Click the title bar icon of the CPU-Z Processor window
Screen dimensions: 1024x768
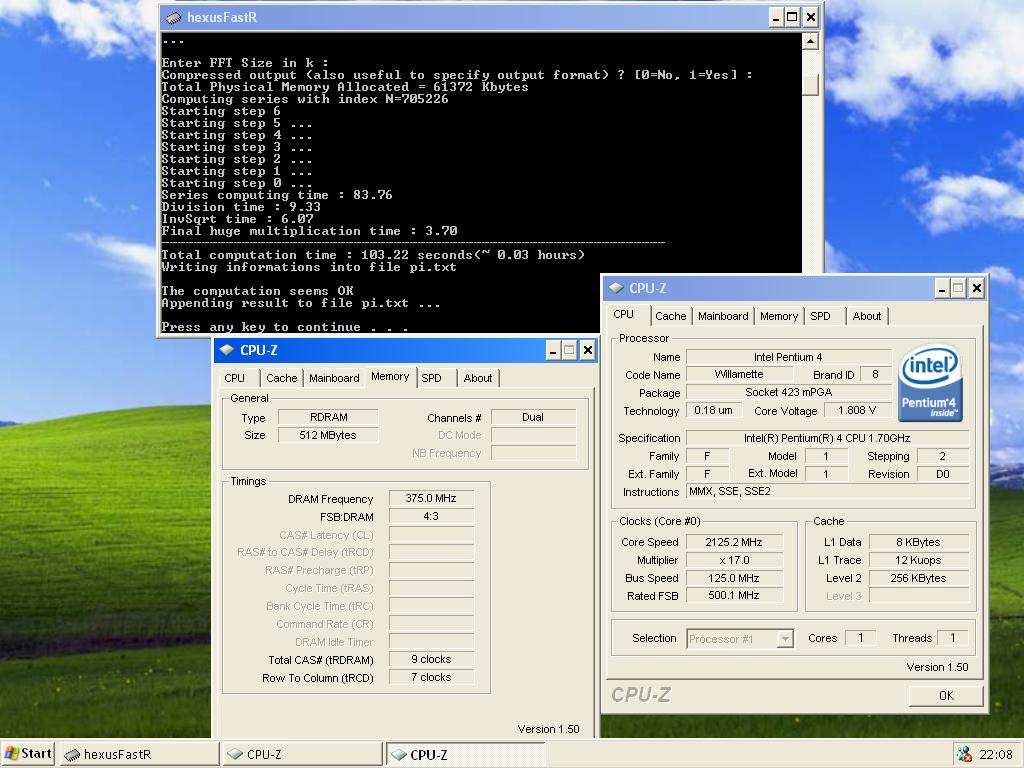coord(616,288)
